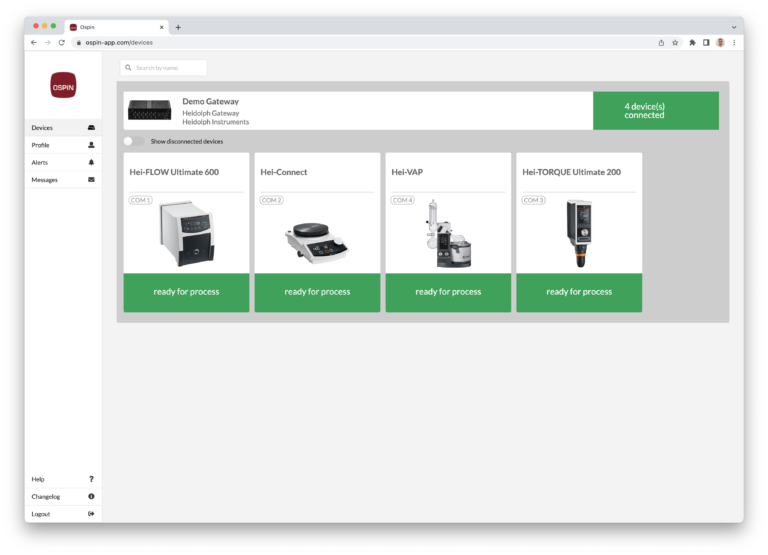This screenshot has width=768, height=555.
Task: Open the Hei-FLOW Ultimate 600 pump image
Action: [x=188, y=234]
